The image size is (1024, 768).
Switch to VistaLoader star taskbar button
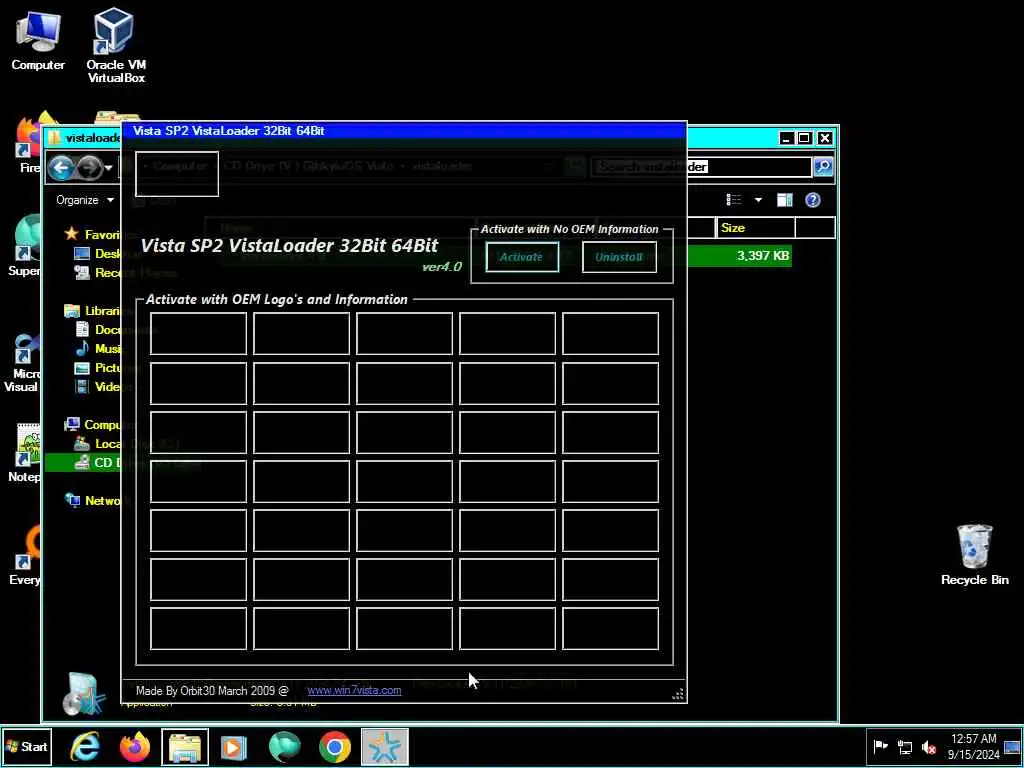coord(385,747)
